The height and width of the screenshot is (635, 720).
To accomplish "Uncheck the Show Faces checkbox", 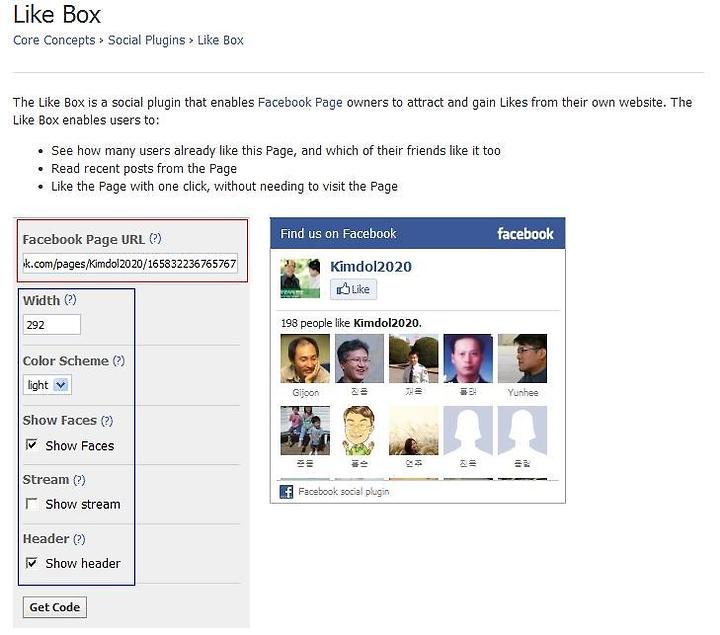I will (32, 445).
